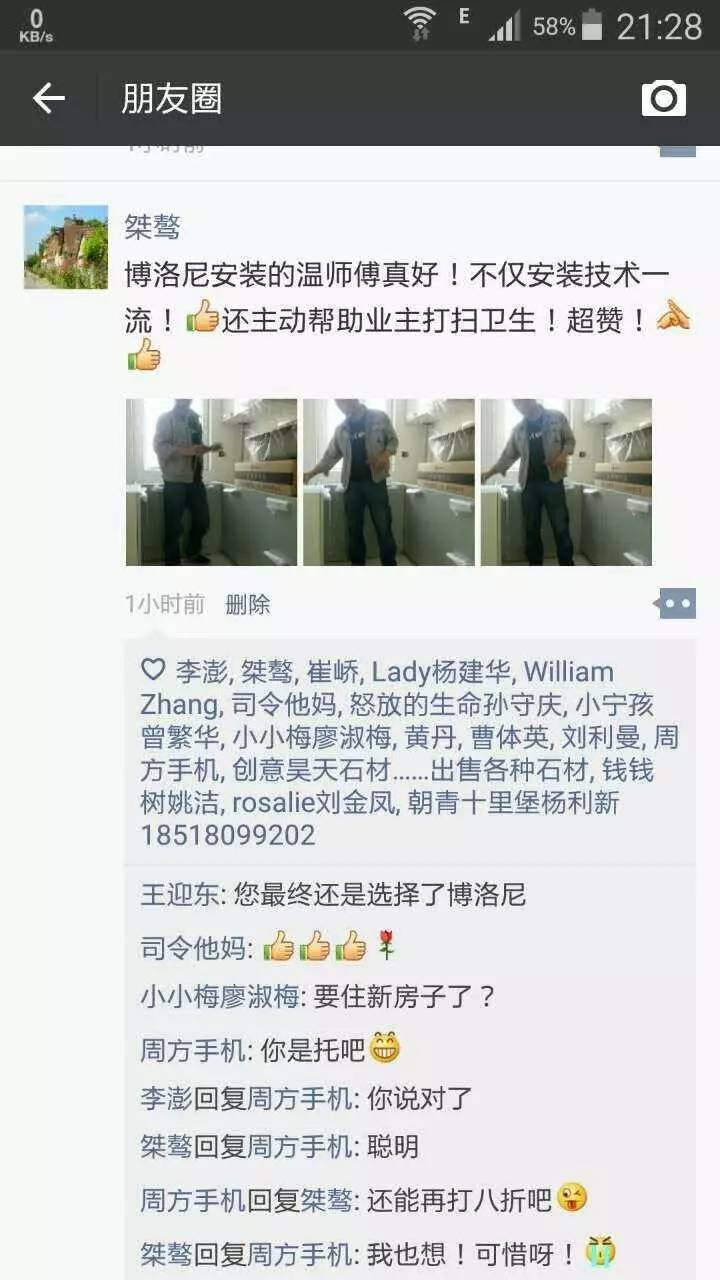The image size is (720, 1280).
Task: Open the camera icon to post
Action: click(664, 98)
